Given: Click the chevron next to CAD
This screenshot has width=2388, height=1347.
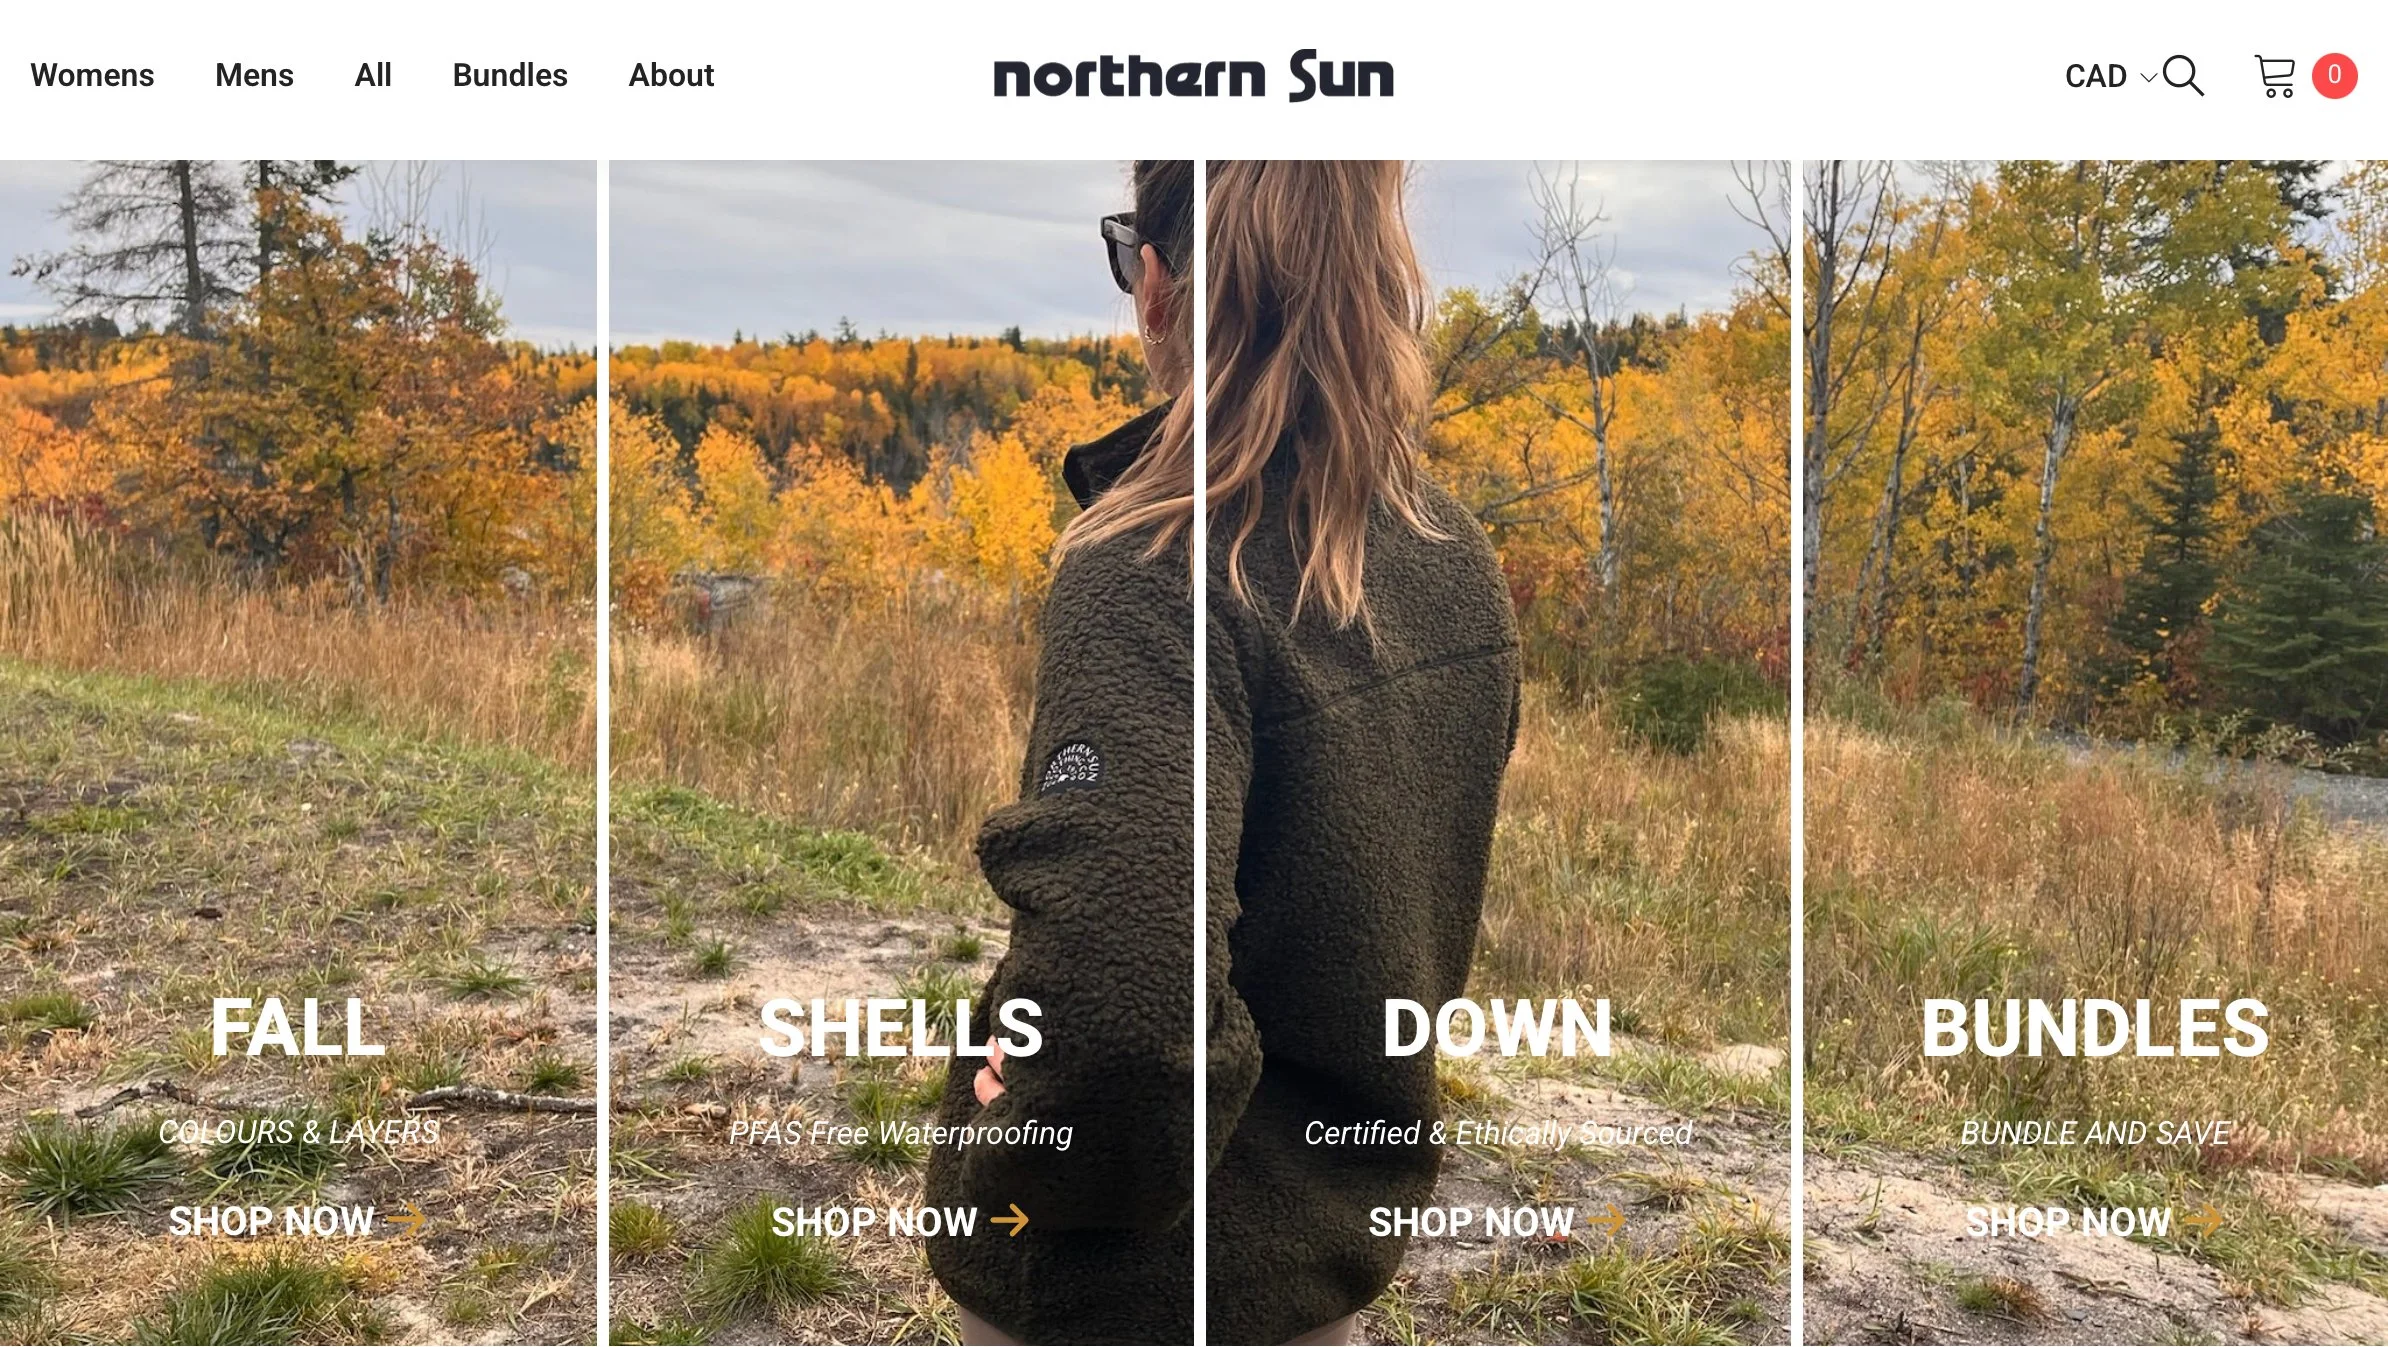Looking at the screenshot, I should [x=2147, y=78].
